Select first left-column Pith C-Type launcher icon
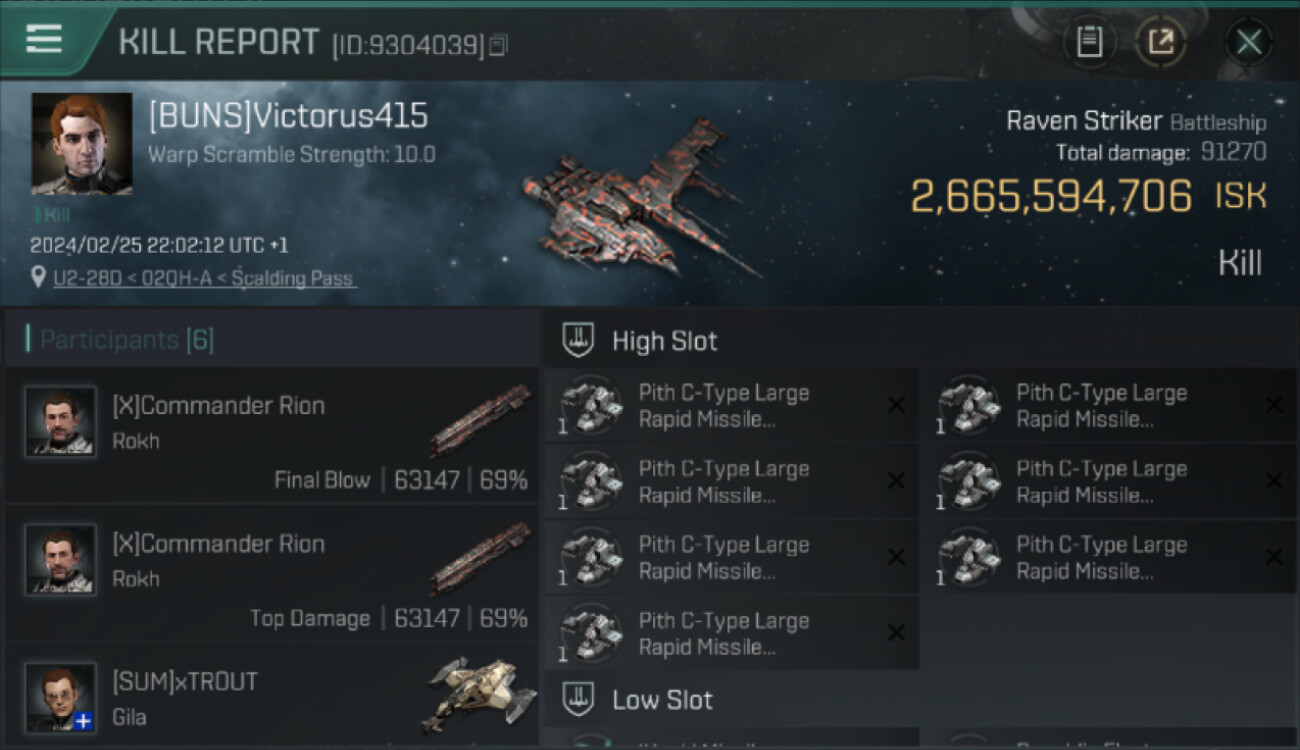Viewport: 1300px width, 750px height. pyautogui.click(x=590, y=406)
